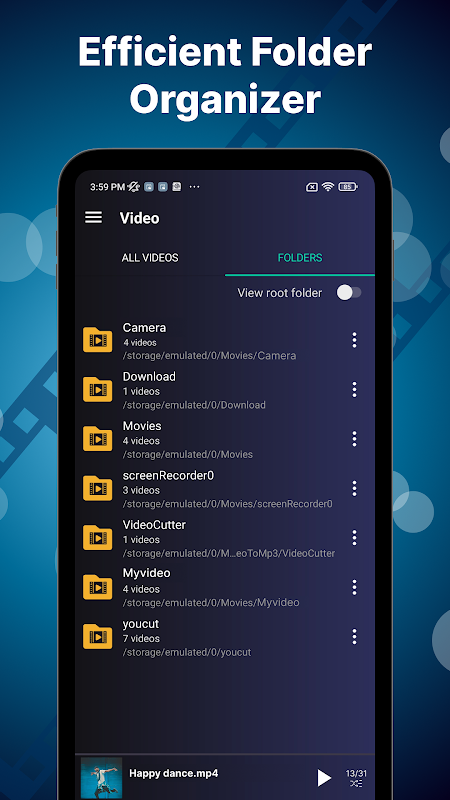Open the Myvideo folder path entry

coord(211,603)
